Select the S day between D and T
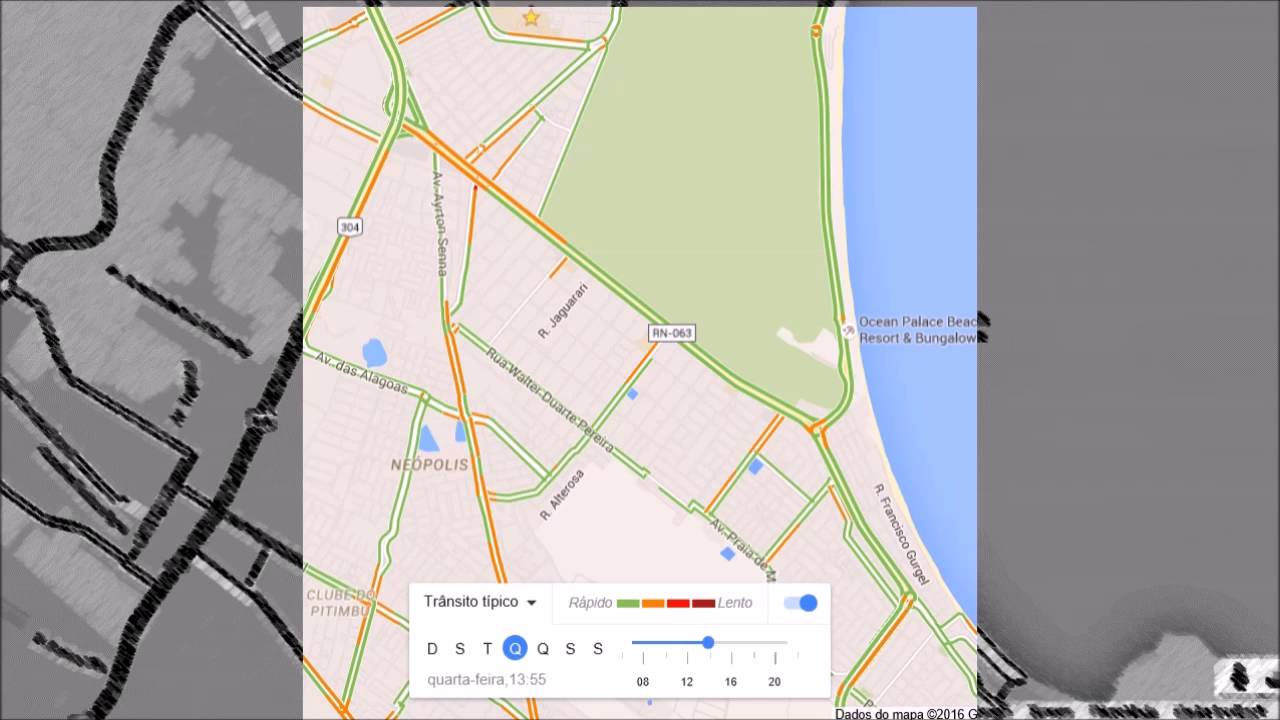1280x720 pixels. (x=460, y=649)
